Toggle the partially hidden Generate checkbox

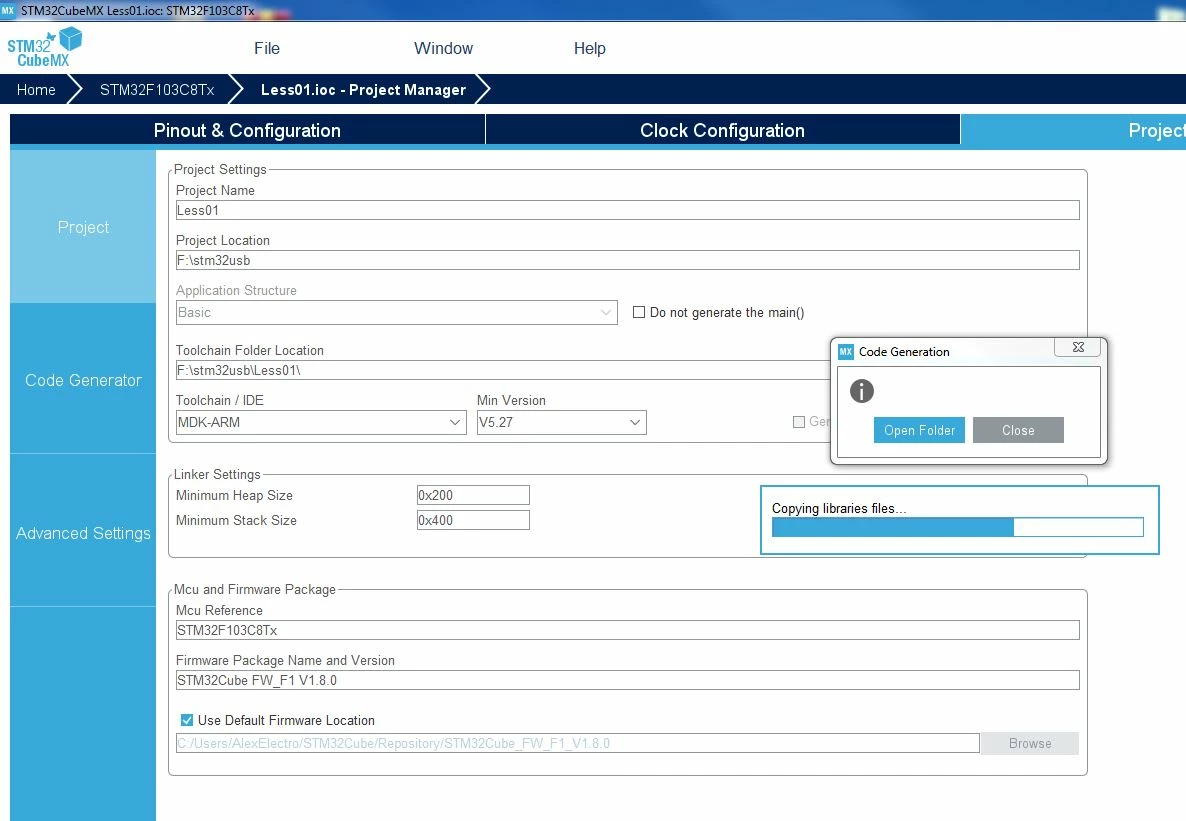coord(799,421)
